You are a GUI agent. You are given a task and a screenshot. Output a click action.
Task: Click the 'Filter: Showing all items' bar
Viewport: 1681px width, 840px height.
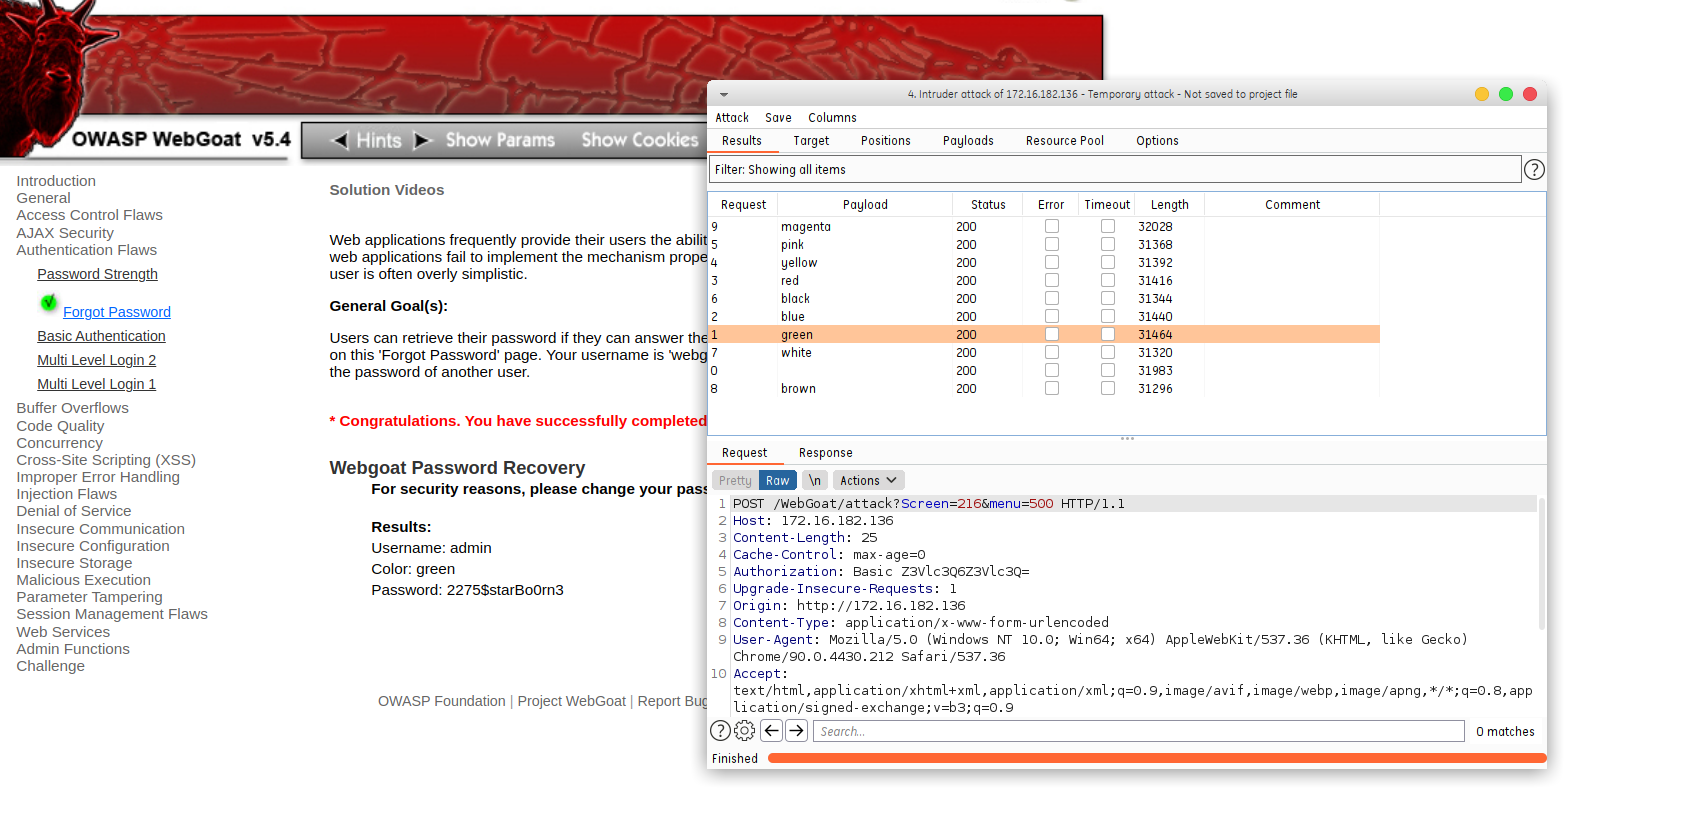click(1115, 170)
